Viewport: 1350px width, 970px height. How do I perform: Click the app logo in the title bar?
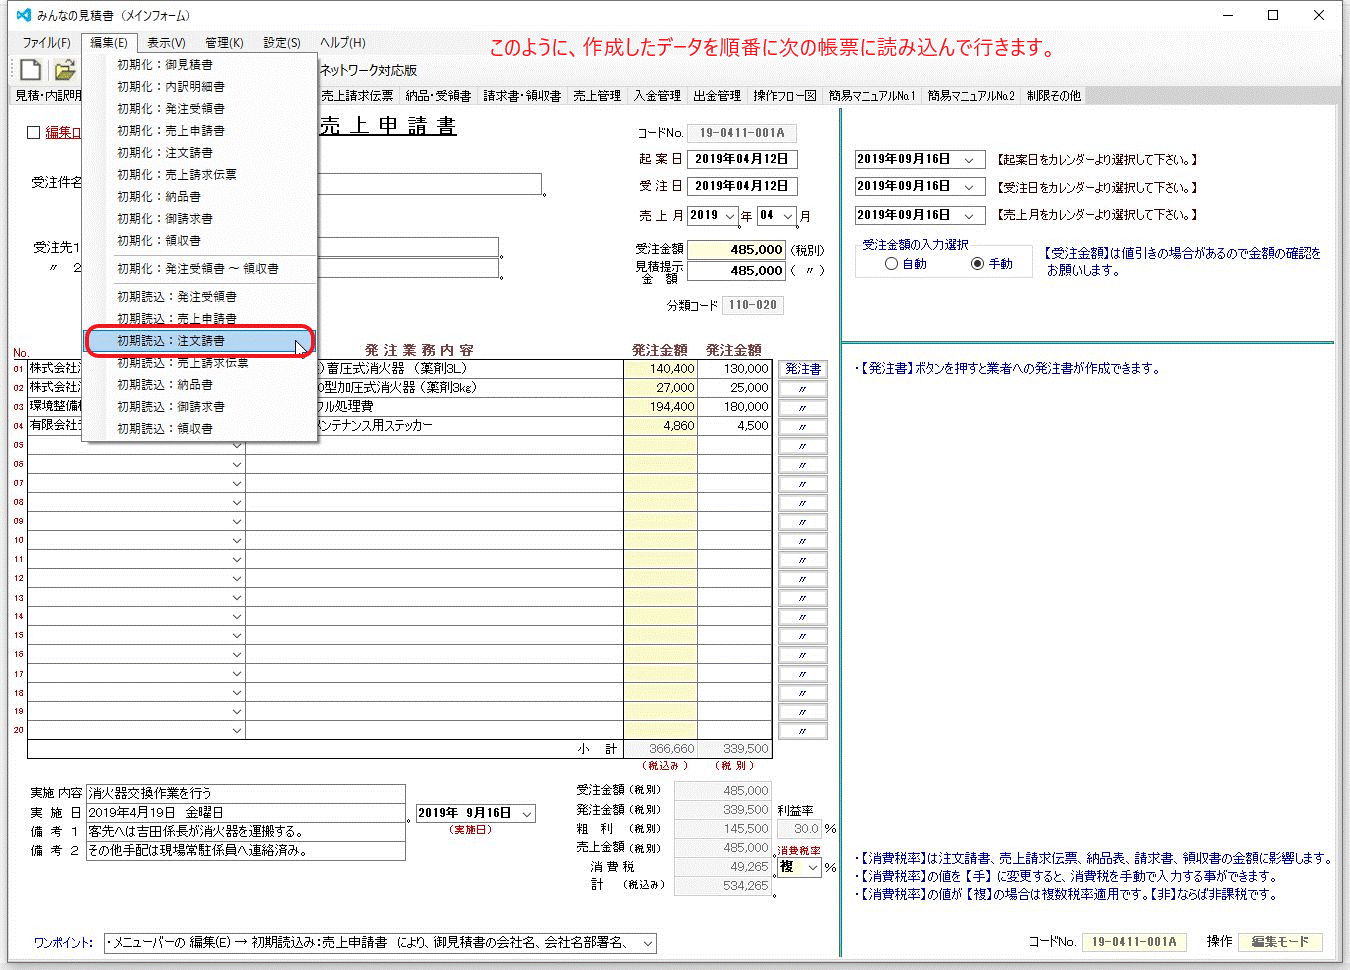tap(23, 15)
